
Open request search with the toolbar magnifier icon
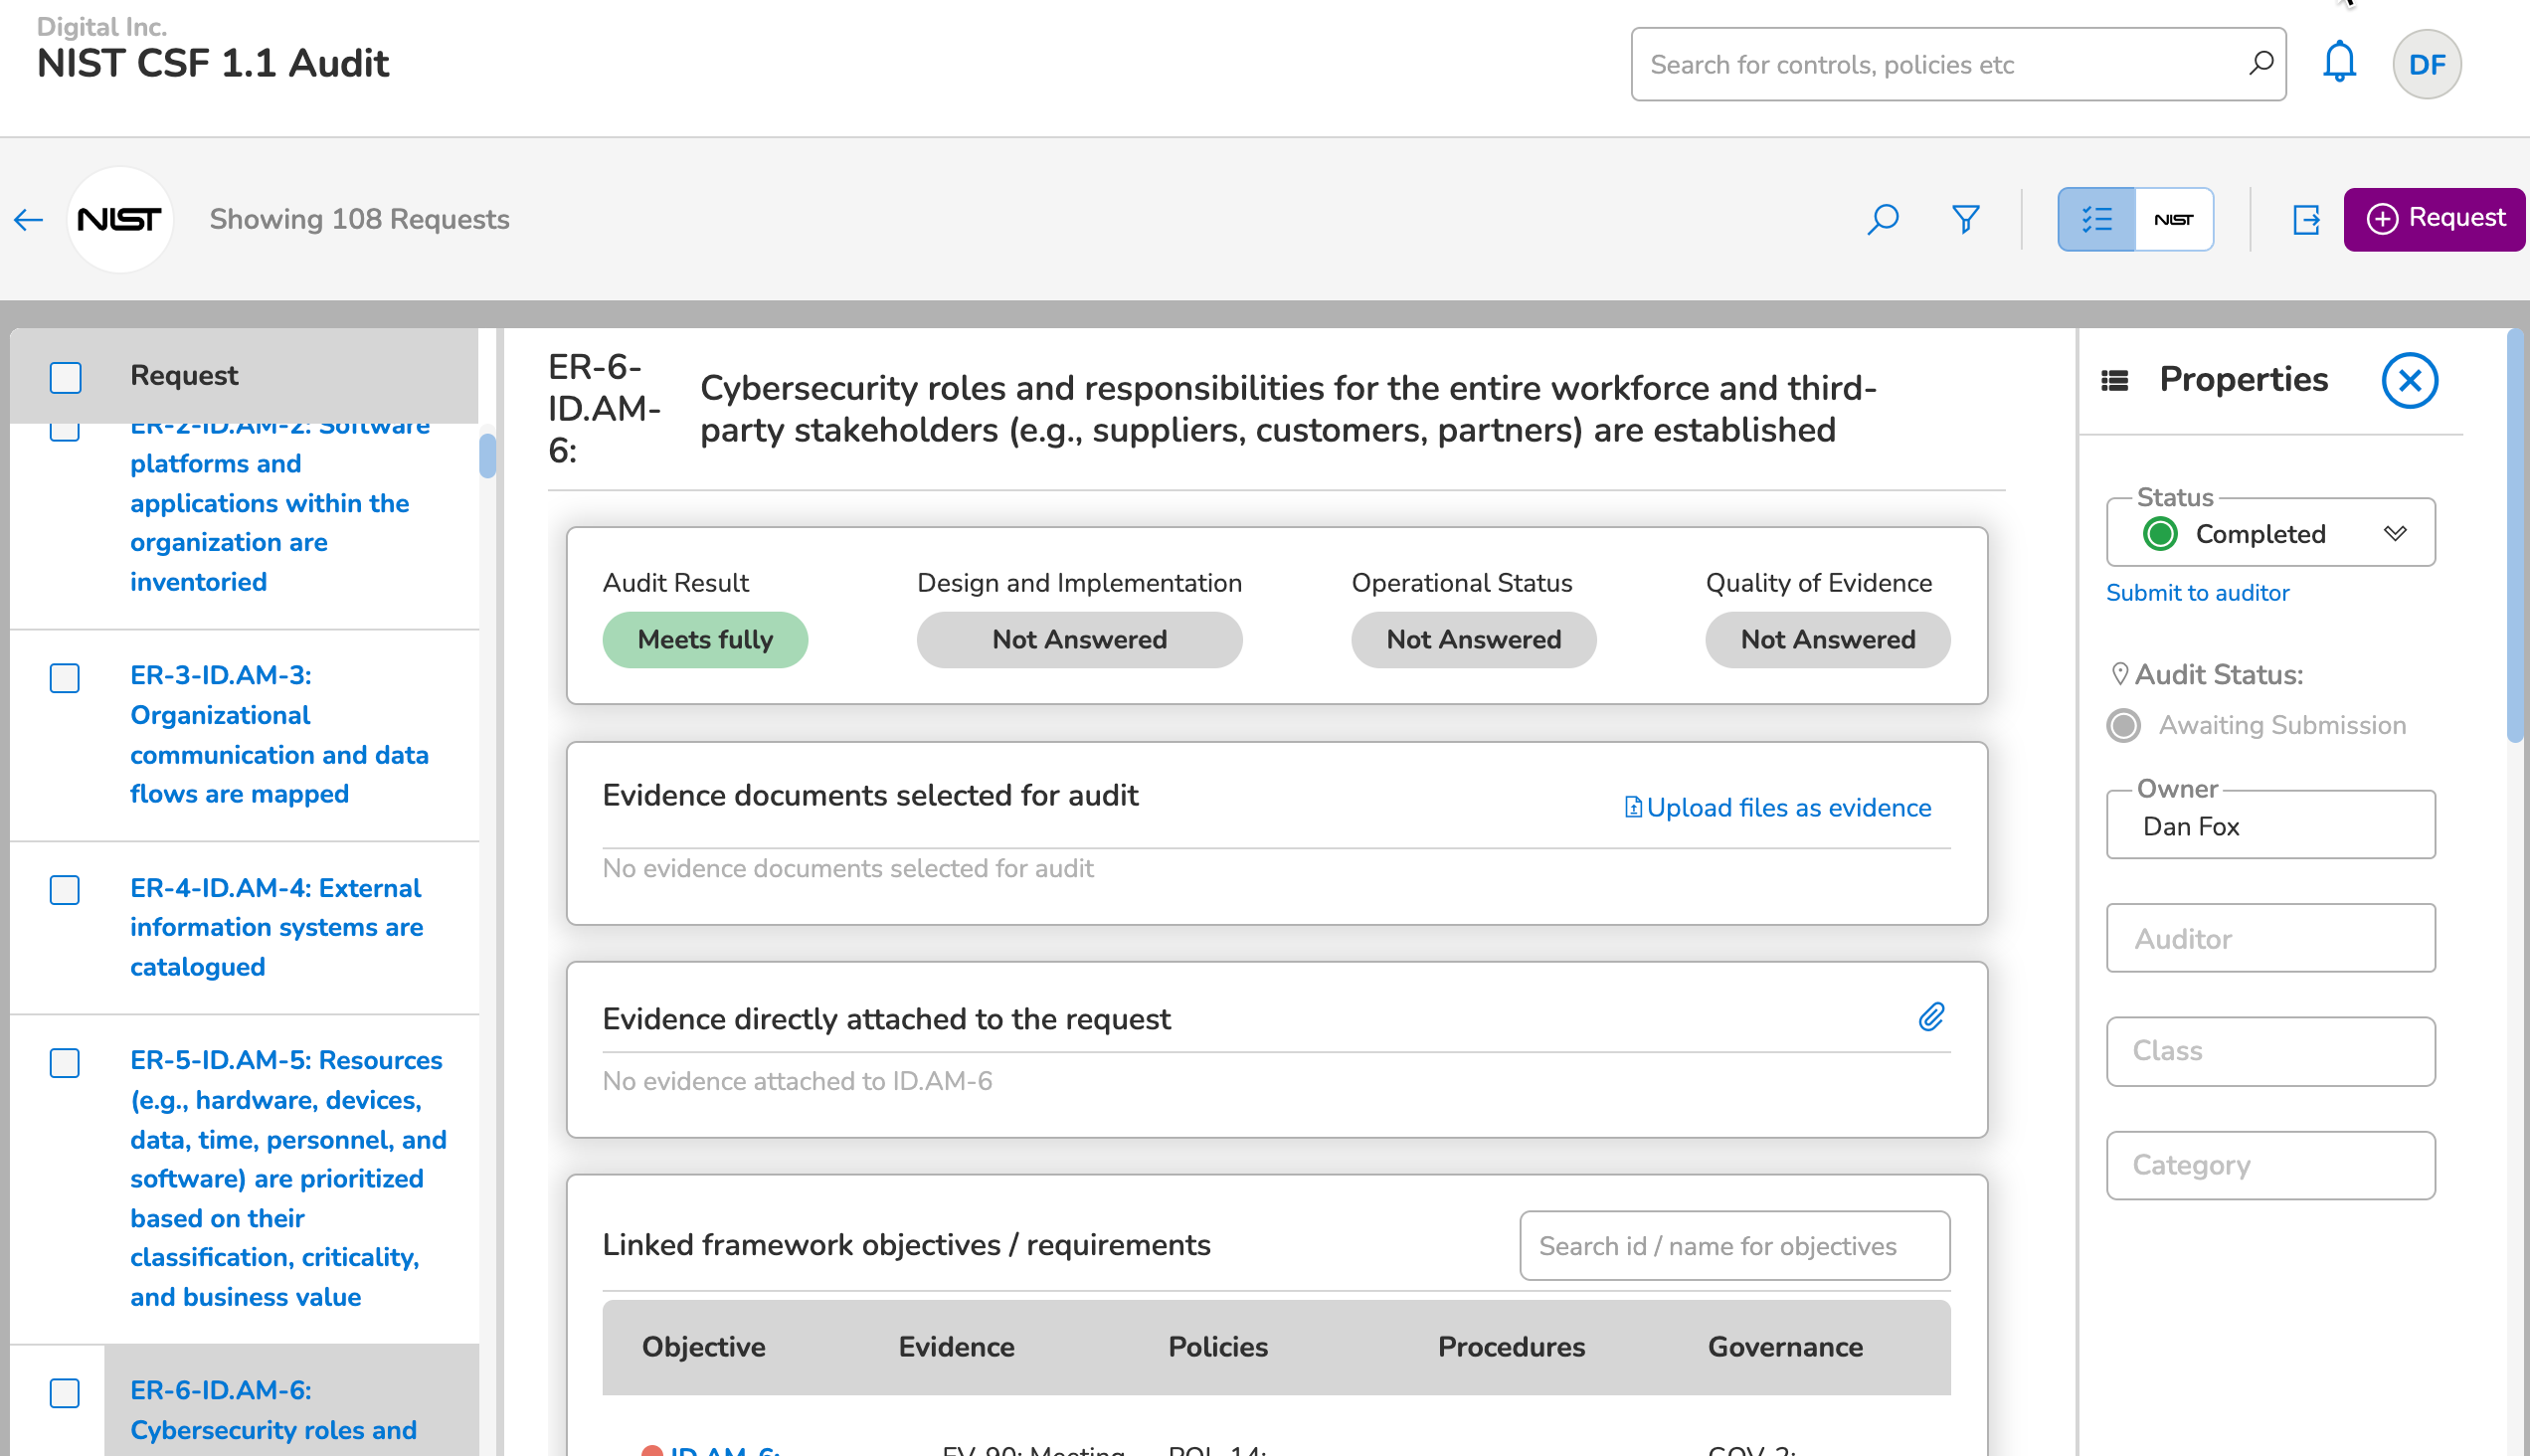(x=1882, y=219)
